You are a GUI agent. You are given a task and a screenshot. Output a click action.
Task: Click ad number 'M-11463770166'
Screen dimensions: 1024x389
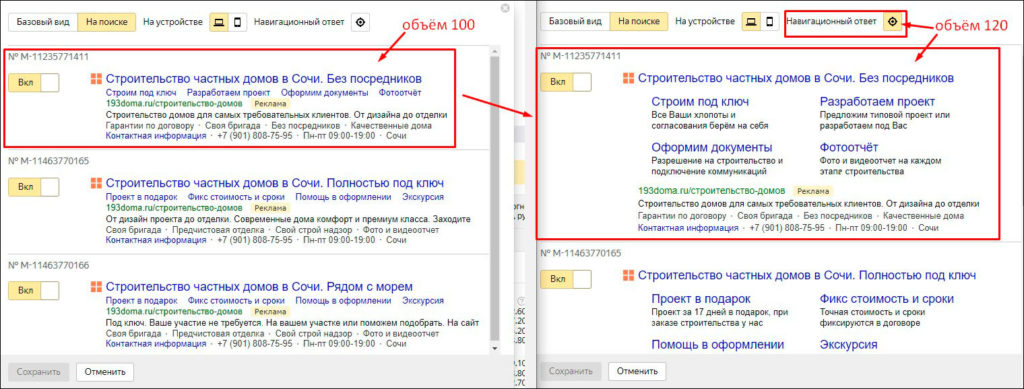pyautogui.click(x=54, y=266)
